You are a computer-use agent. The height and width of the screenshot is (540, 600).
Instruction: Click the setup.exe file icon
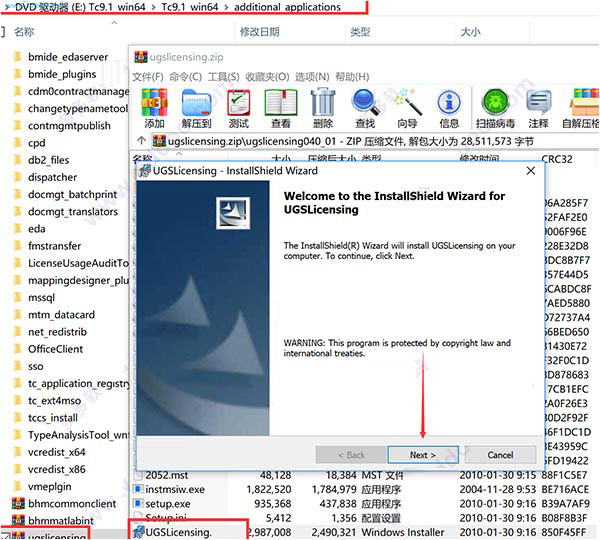click(138, 504)
